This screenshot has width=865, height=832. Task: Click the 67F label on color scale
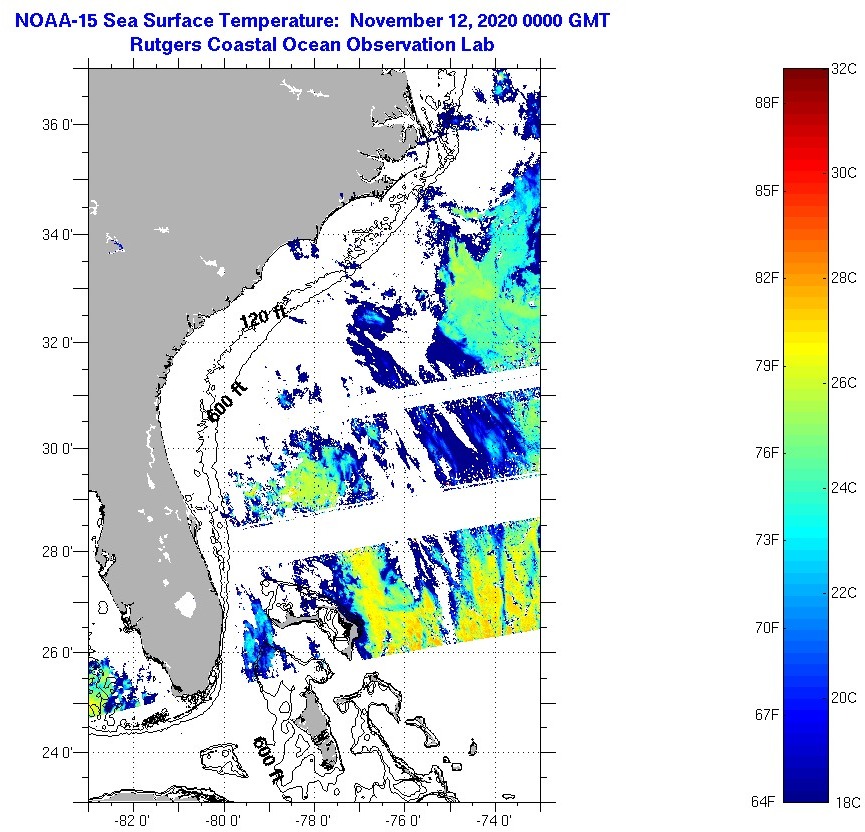pos(767,714)
